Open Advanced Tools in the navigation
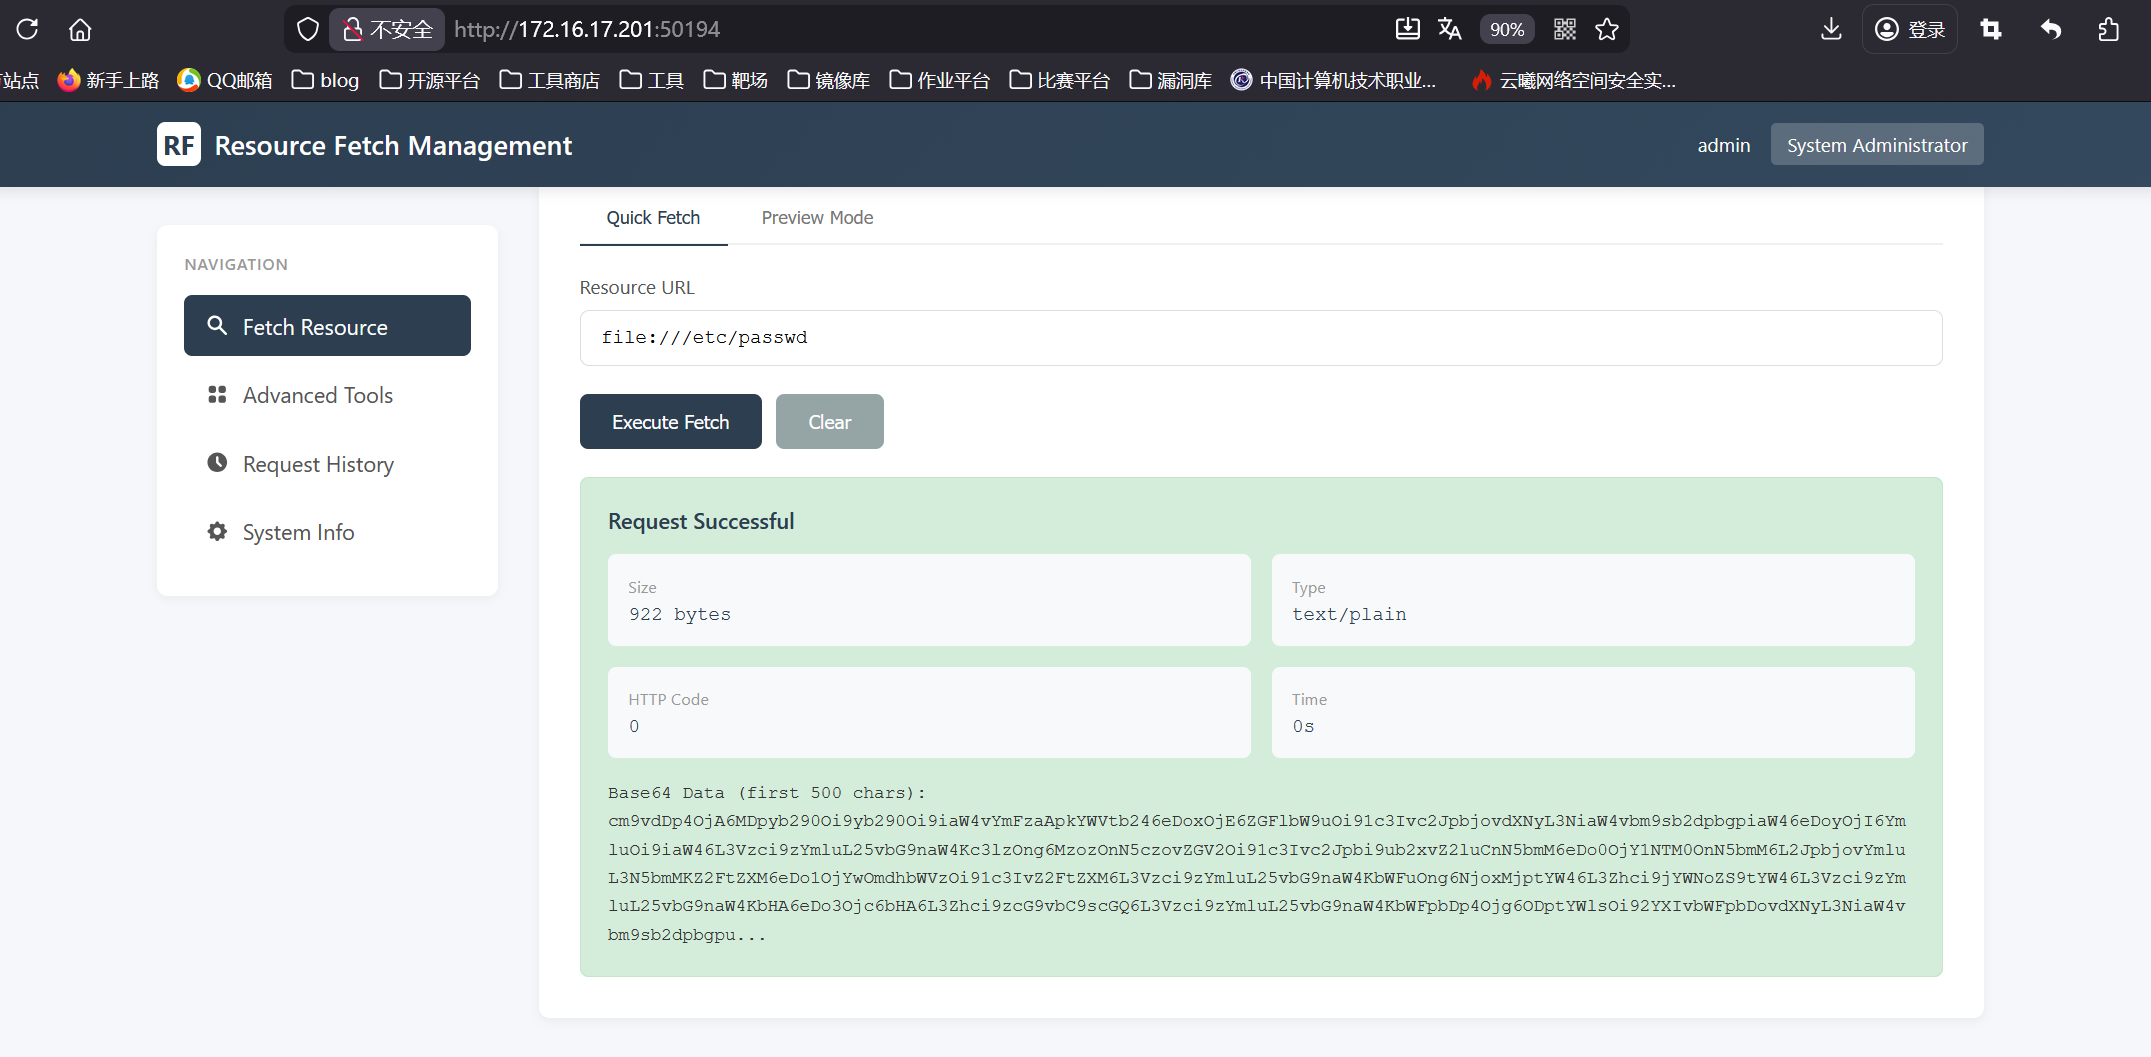Image resolution: width=2151 pixels, height=1057 pixels. (x=327, y=395)
